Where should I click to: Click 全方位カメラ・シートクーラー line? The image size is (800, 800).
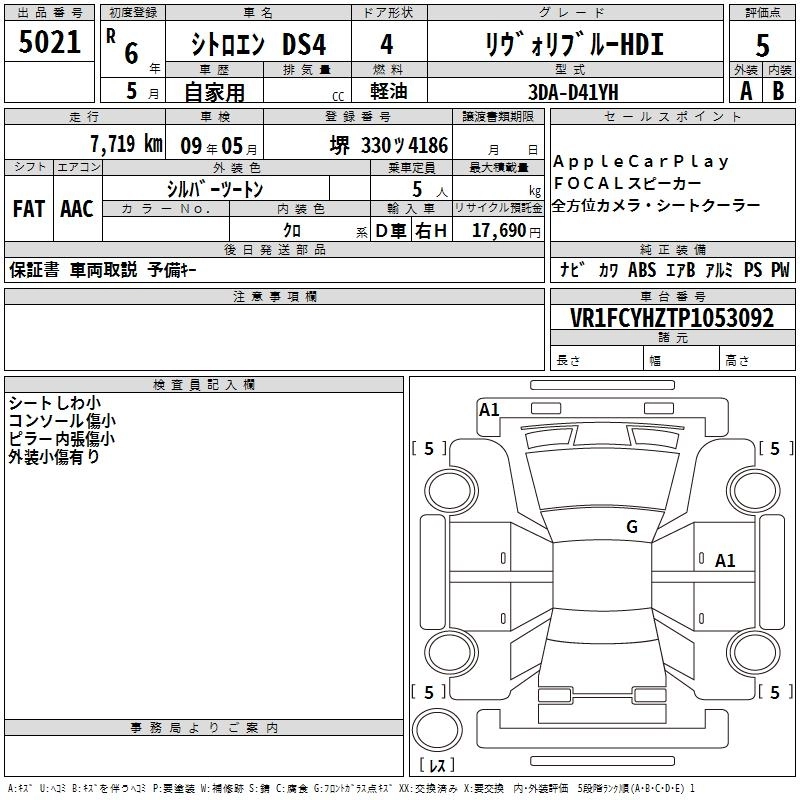656,205
